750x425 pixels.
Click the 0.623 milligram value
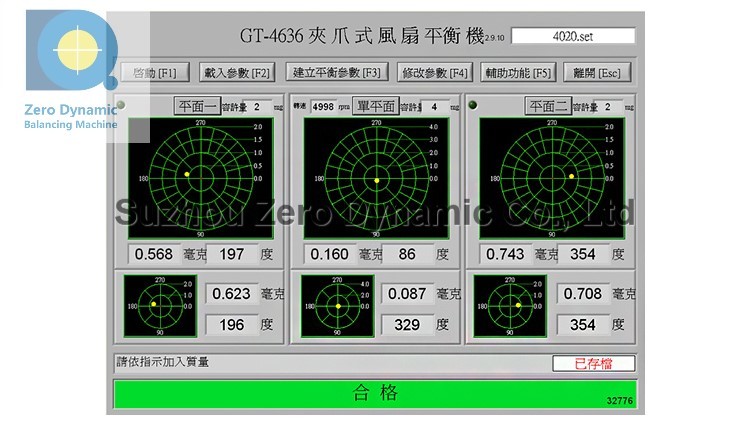[232, 294]
